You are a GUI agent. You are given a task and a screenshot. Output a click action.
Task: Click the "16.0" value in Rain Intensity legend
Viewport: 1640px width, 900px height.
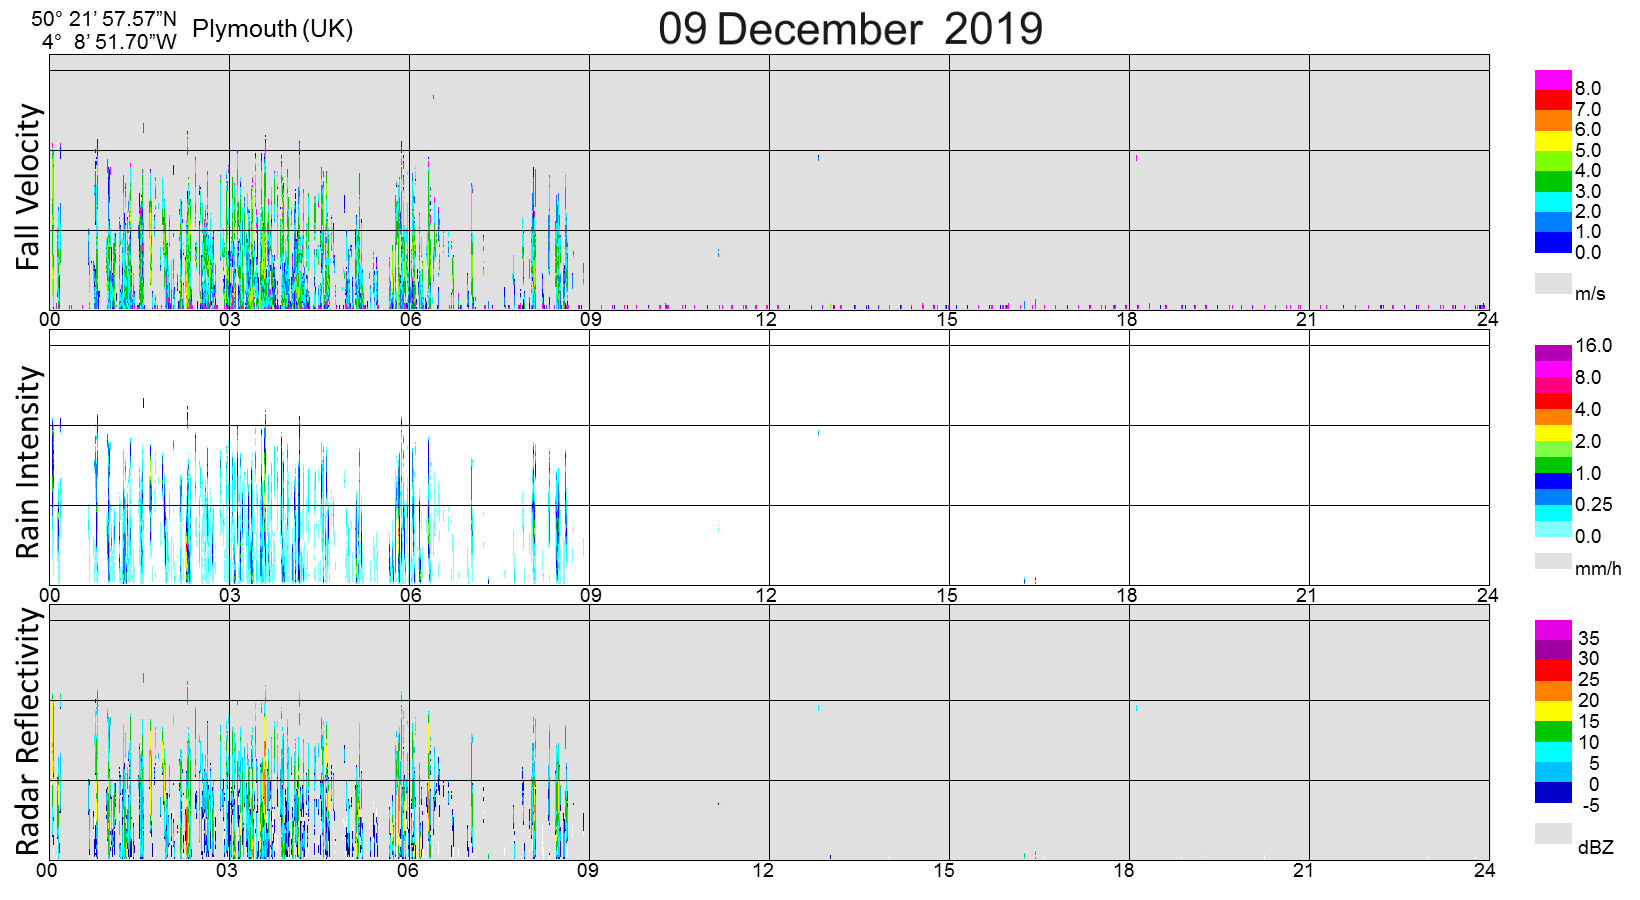(x=1594, y=345)
